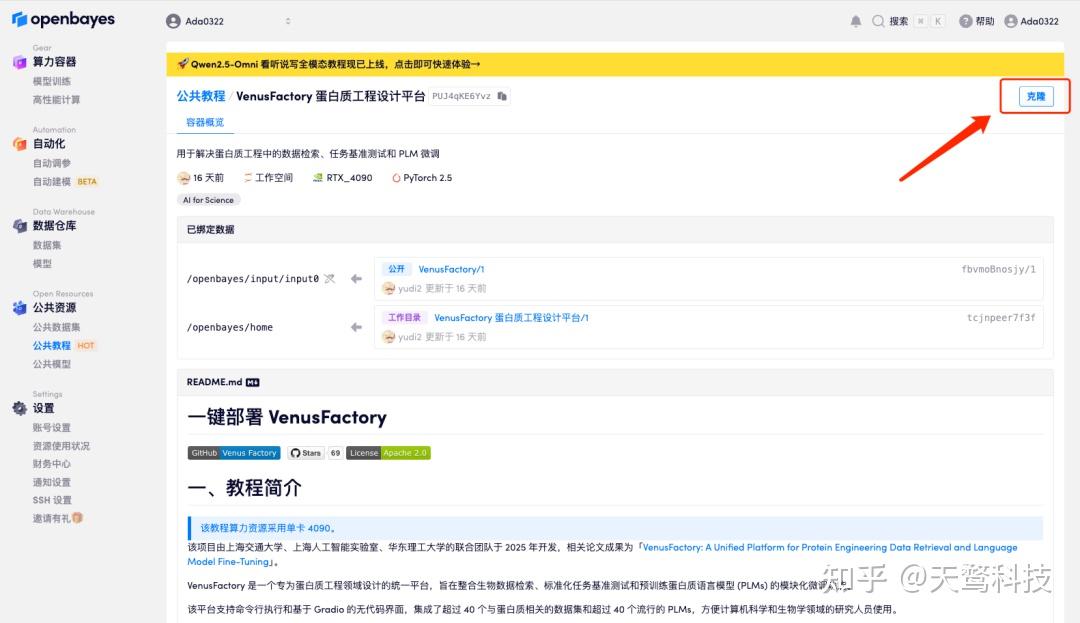Open search via the magnifier icon
The height and width of the screenshot is (623, 1080).
[880, 20]
